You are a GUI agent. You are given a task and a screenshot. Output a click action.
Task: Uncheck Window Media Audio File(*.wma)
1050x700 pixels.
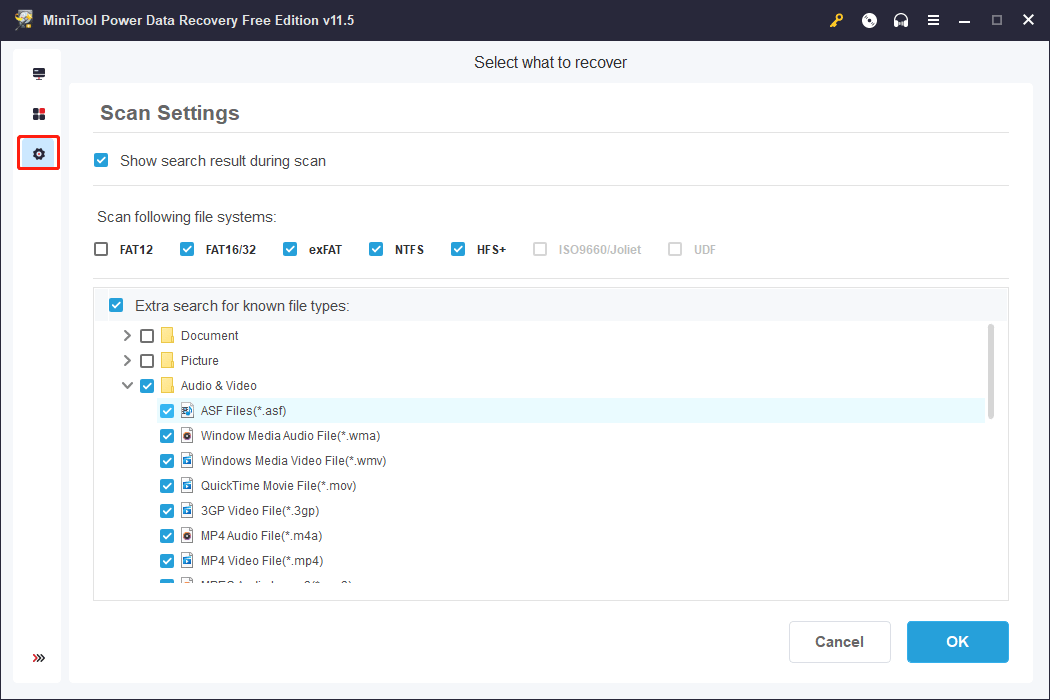[167, 436]
